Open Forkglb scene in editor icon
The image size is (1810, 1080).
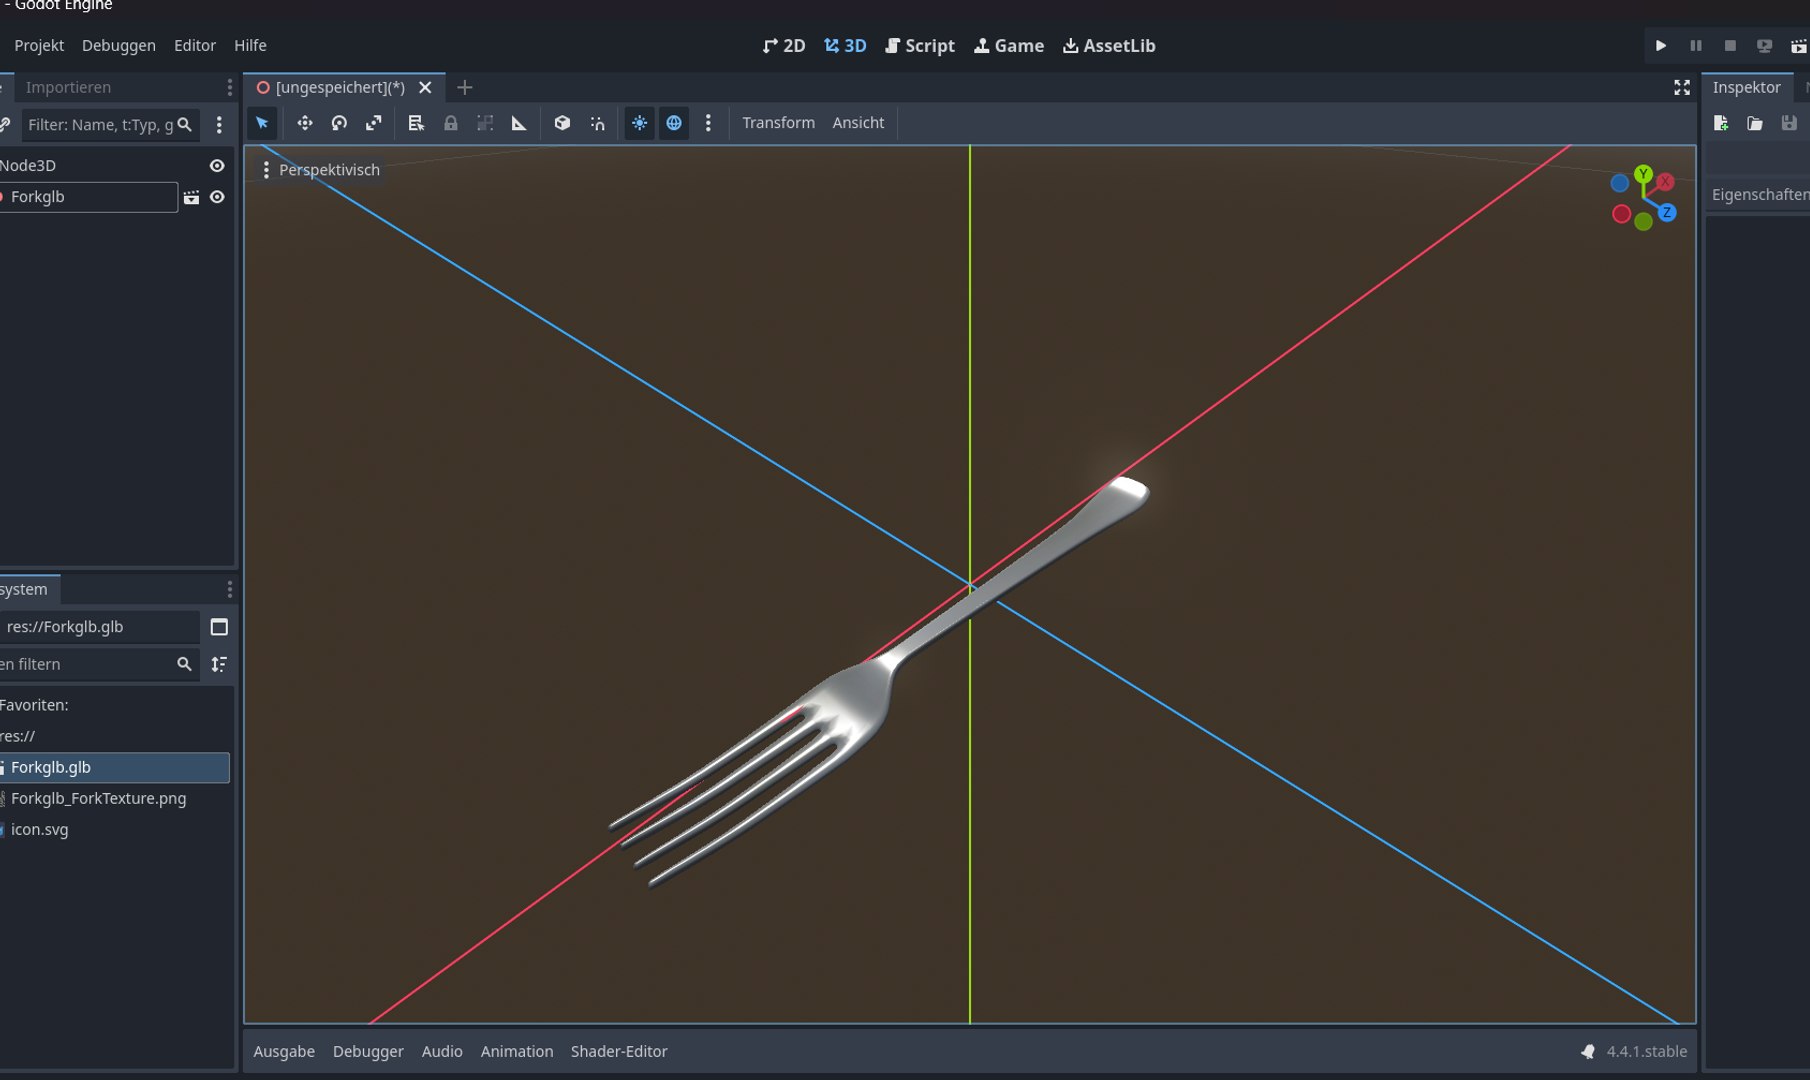191,197
